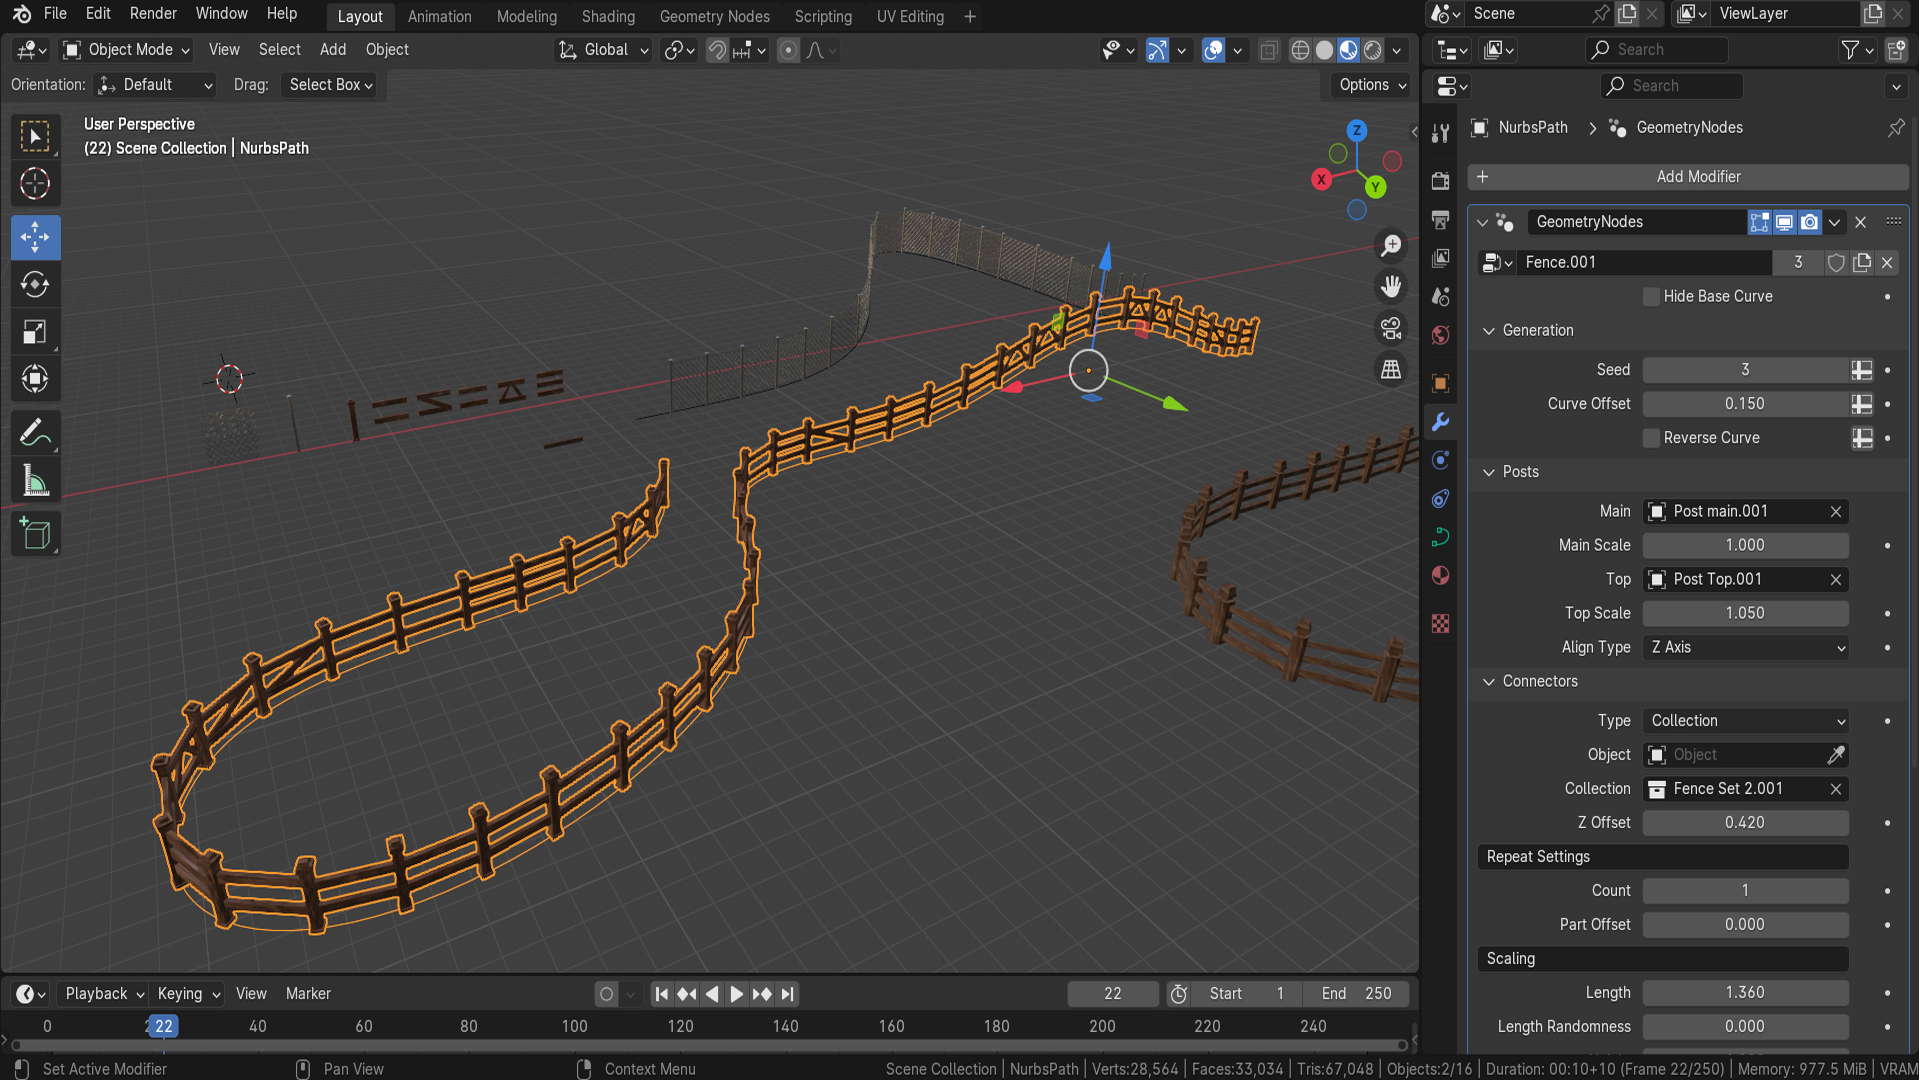Click the Curve Offset 0.150 slider

tap(1746, 404)
